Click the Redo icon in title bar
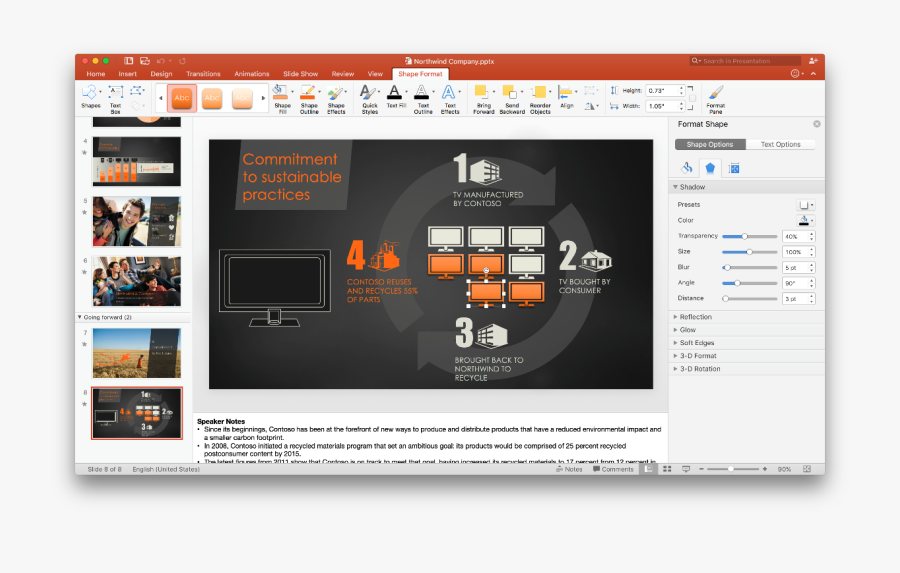 coord(183,61)
